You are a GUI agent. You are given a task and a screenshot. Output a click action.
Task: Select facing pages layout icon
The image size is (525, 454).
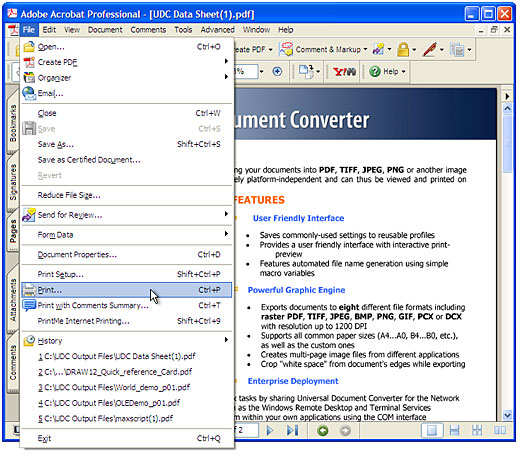(500, 430)
